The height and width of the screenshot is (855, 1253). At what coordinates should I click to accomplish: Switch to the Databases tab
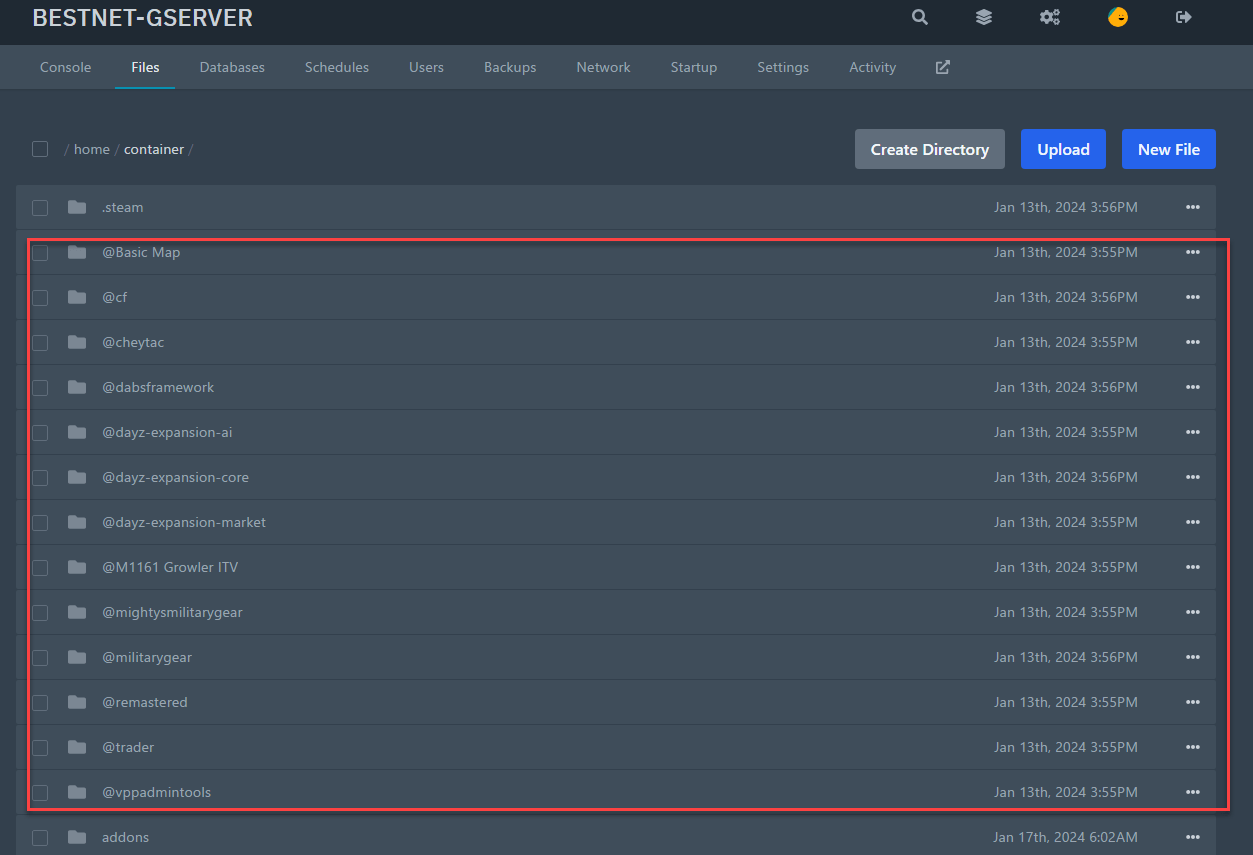coord(232,67)
